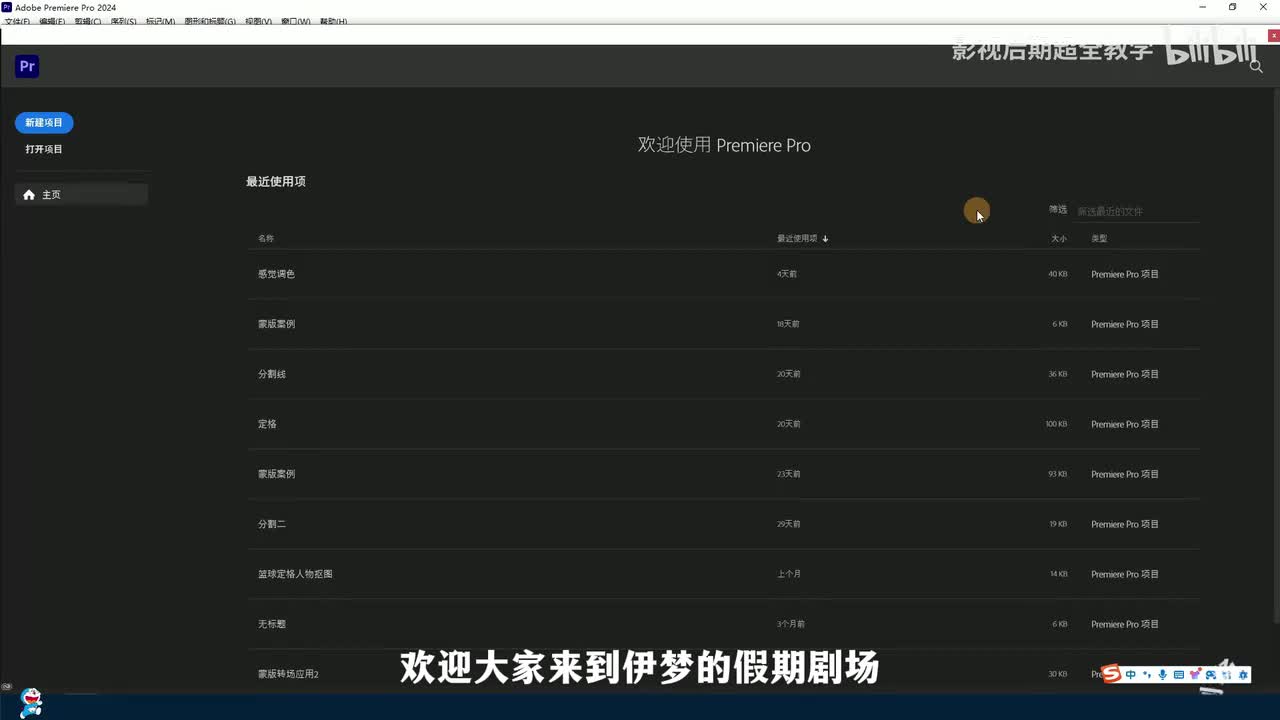Open the soft keyboard icon in IME bar
The image size is (1280, 720).
click(1179, 675)
